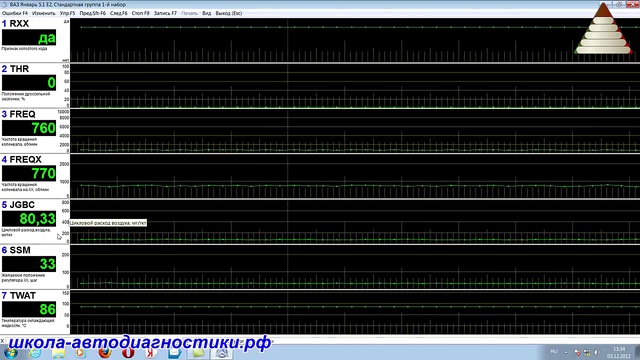Launch Windows Media Player from the taskbar
Image resolution: width=640 pixels, height=360 pixels.
pos(80,353)
